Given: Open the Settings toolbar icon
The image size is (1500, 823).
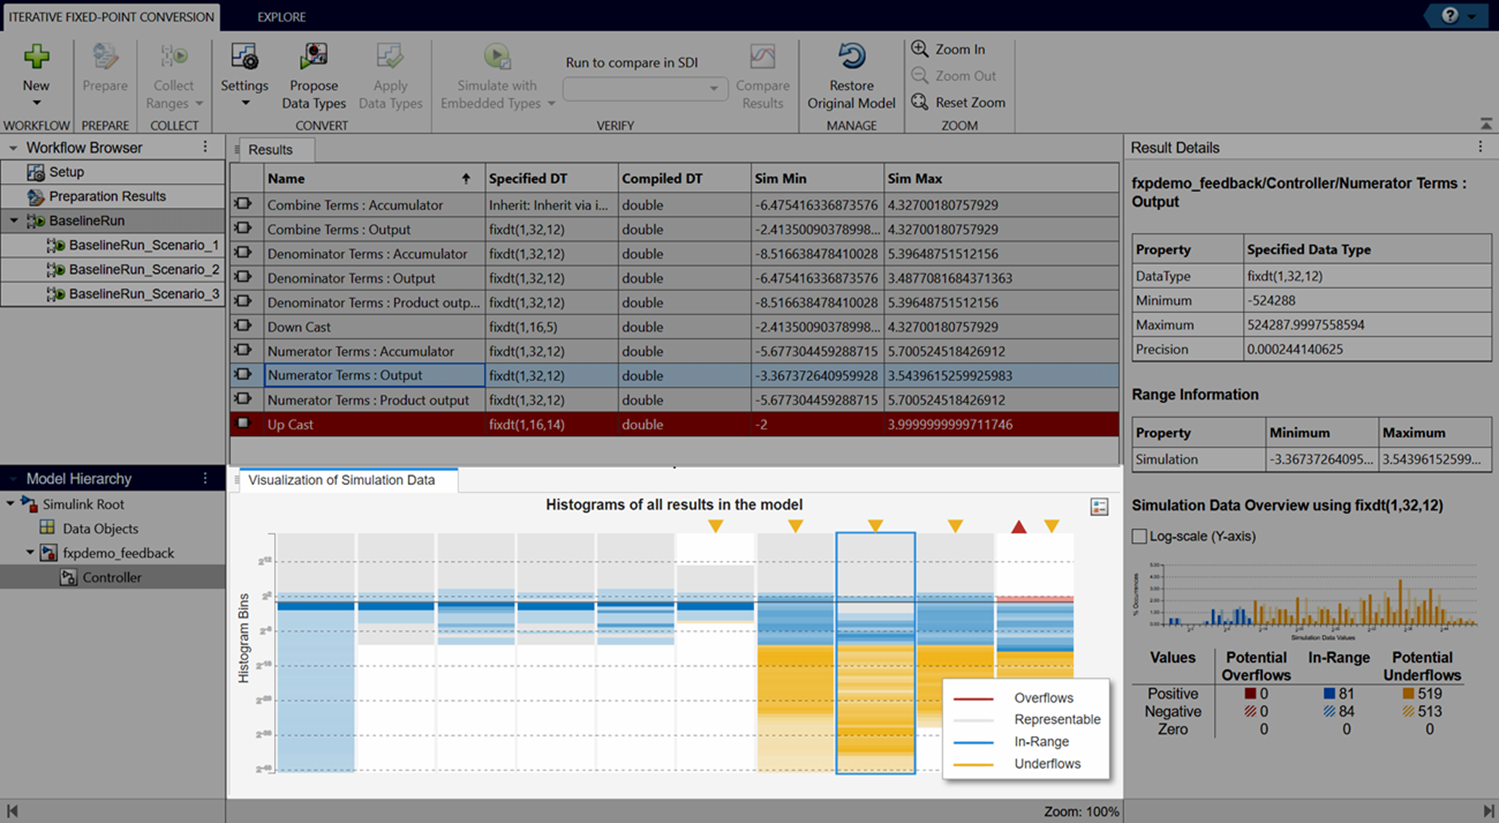Looking at the screenshot, I should pyautogui.click(x=244, y=57).
